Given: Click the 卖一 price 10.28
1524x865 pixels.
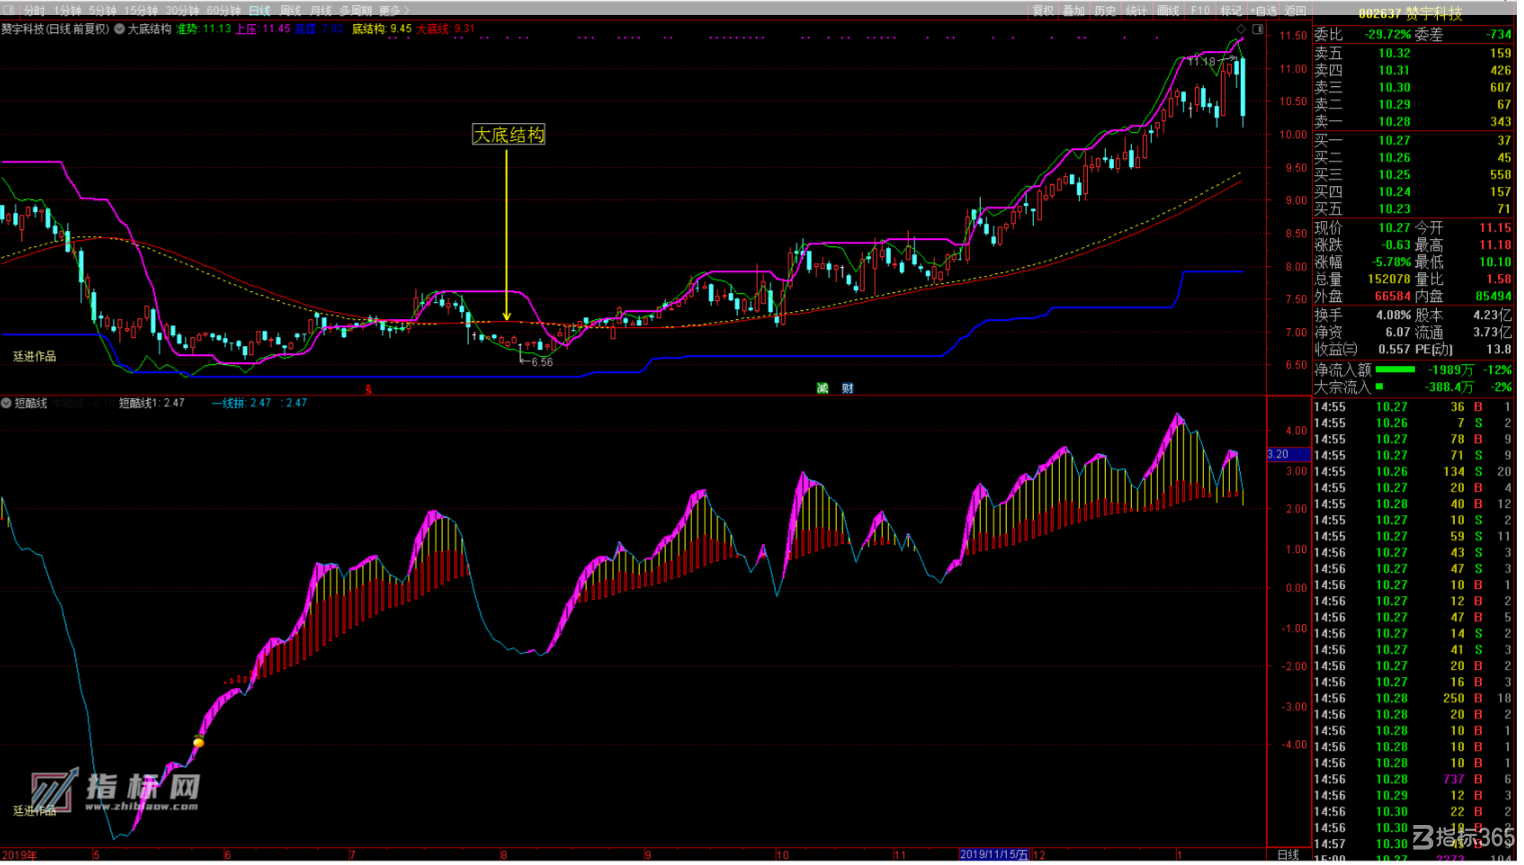Looking at the screenshot, I should pos(1394,121).
